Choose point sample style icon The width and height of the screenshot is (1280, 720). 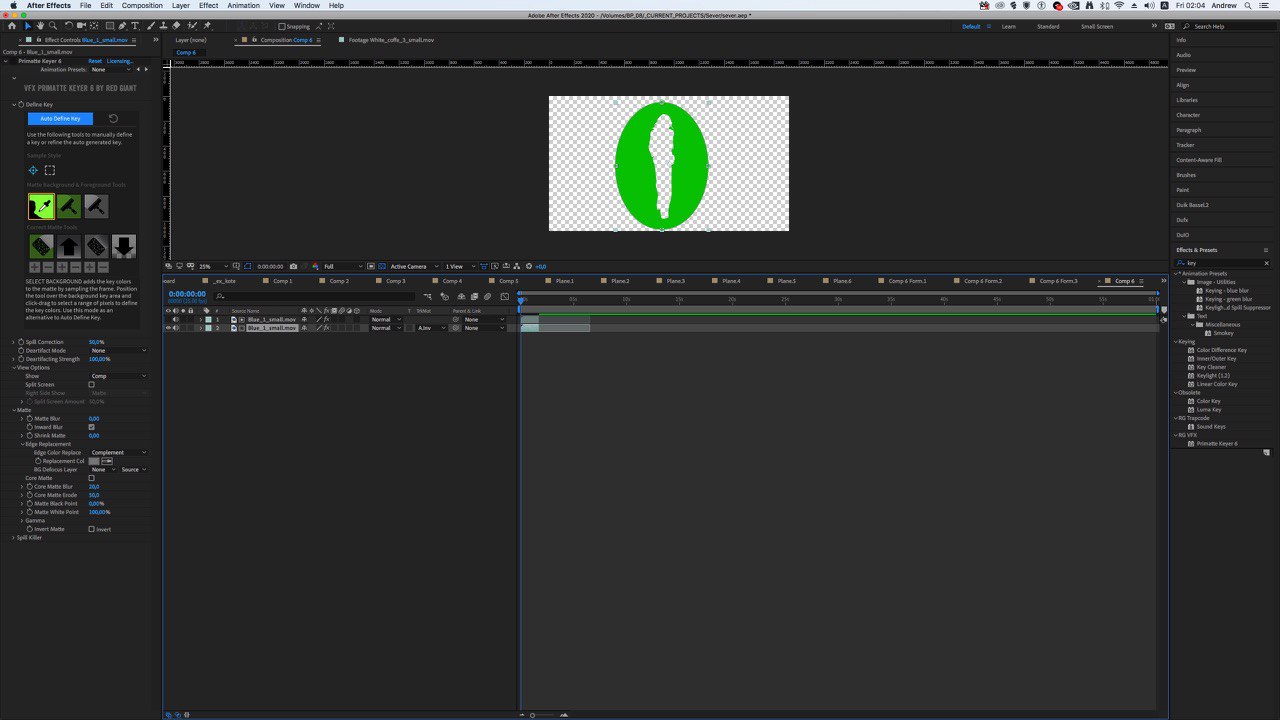33,170
